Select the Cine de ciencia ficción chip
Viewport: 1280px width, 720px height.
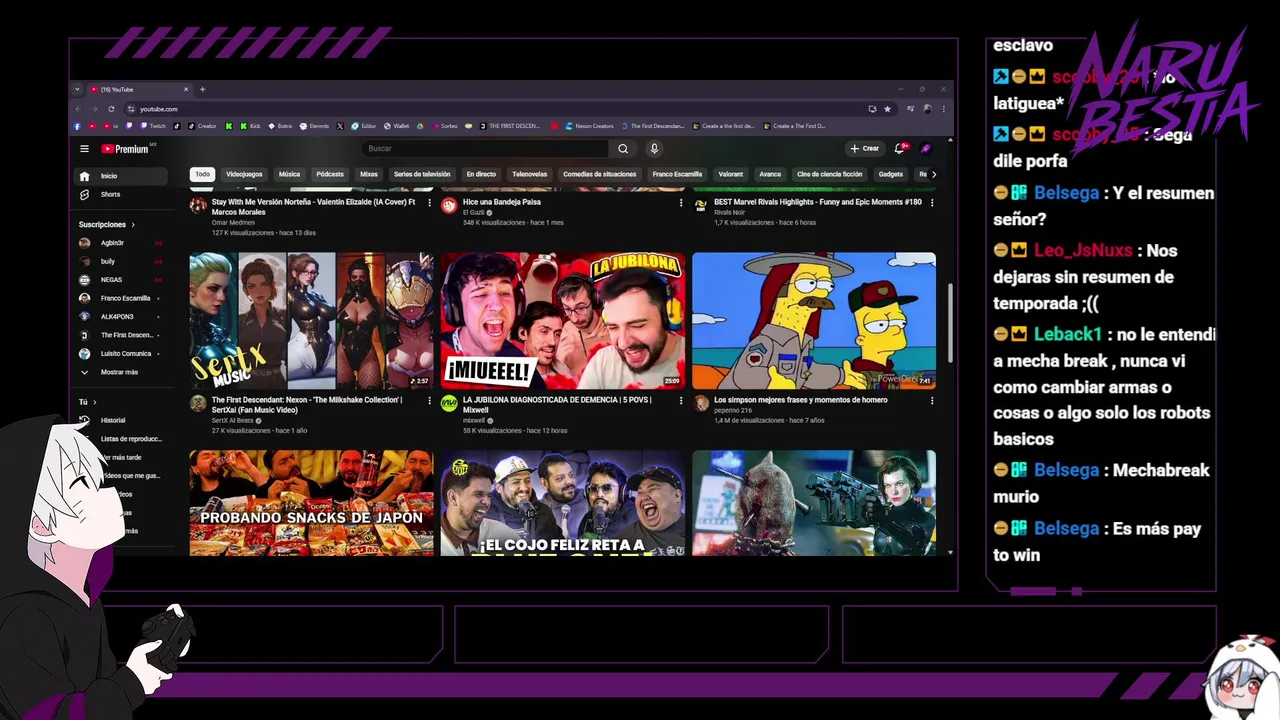[x=829, y=174]
